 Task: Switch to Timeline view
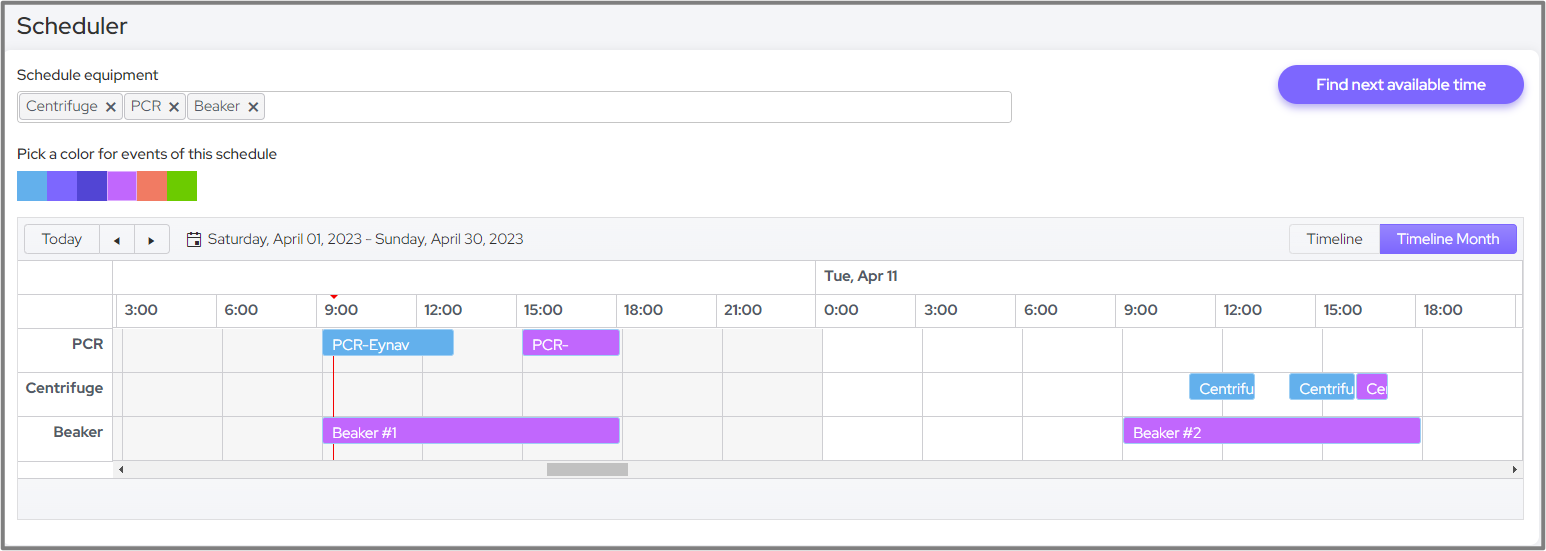1334,239
